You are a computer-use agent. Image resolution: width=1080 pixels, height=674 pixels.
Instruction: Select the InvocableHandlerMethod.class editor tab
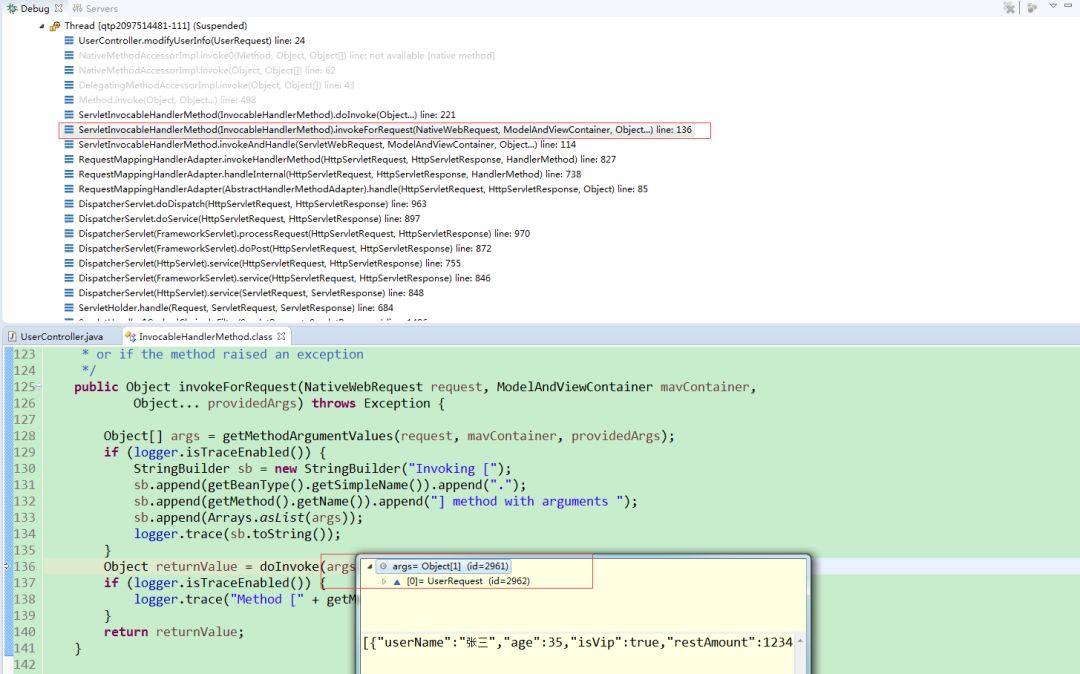pos(205,337)
